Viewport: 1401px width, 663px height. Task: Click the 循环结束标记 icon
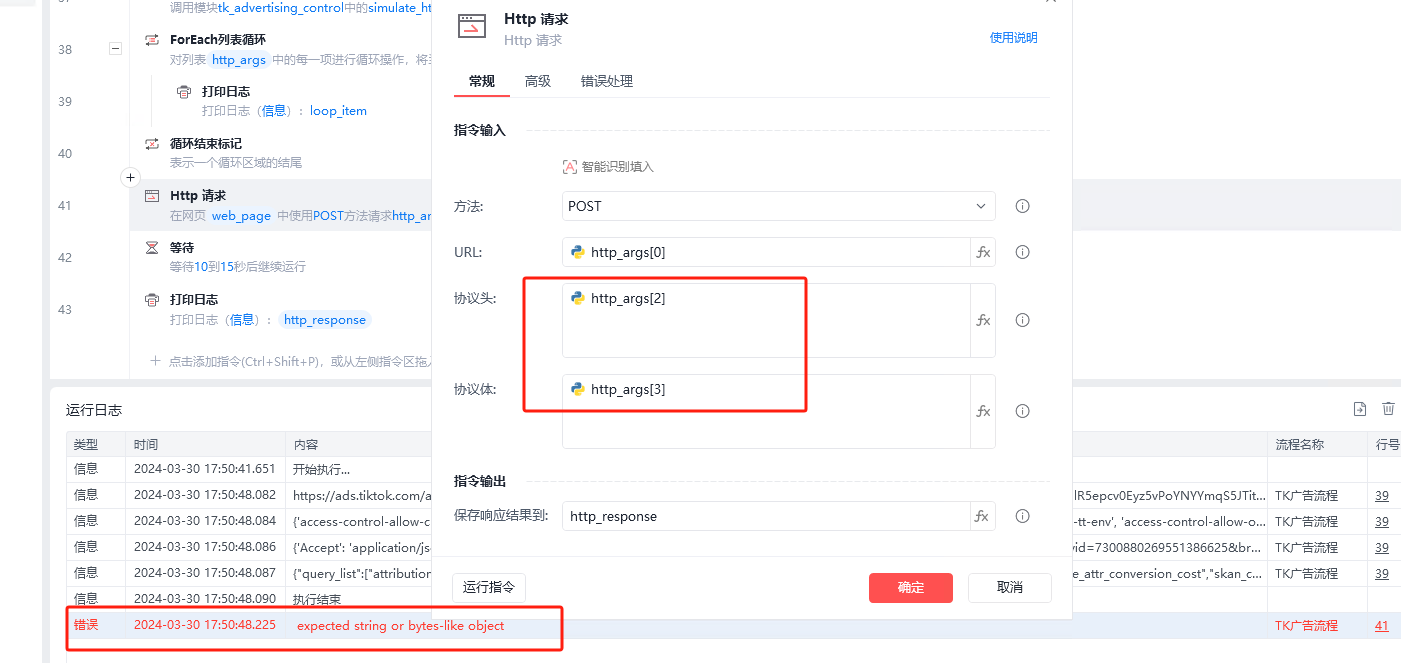click(152, 144)
